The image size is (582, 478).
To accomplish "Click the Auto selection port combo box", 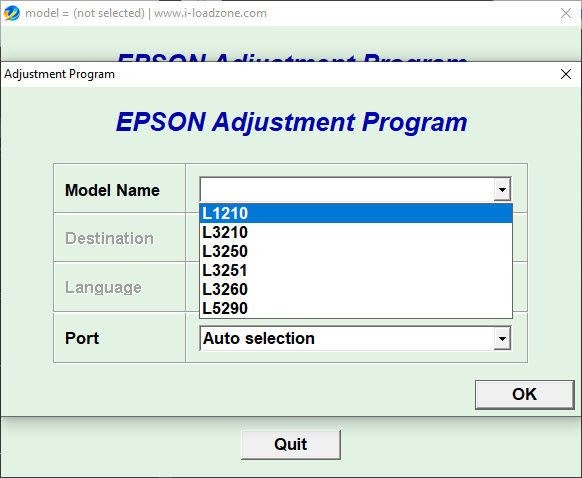I will (x=355, y=338).
